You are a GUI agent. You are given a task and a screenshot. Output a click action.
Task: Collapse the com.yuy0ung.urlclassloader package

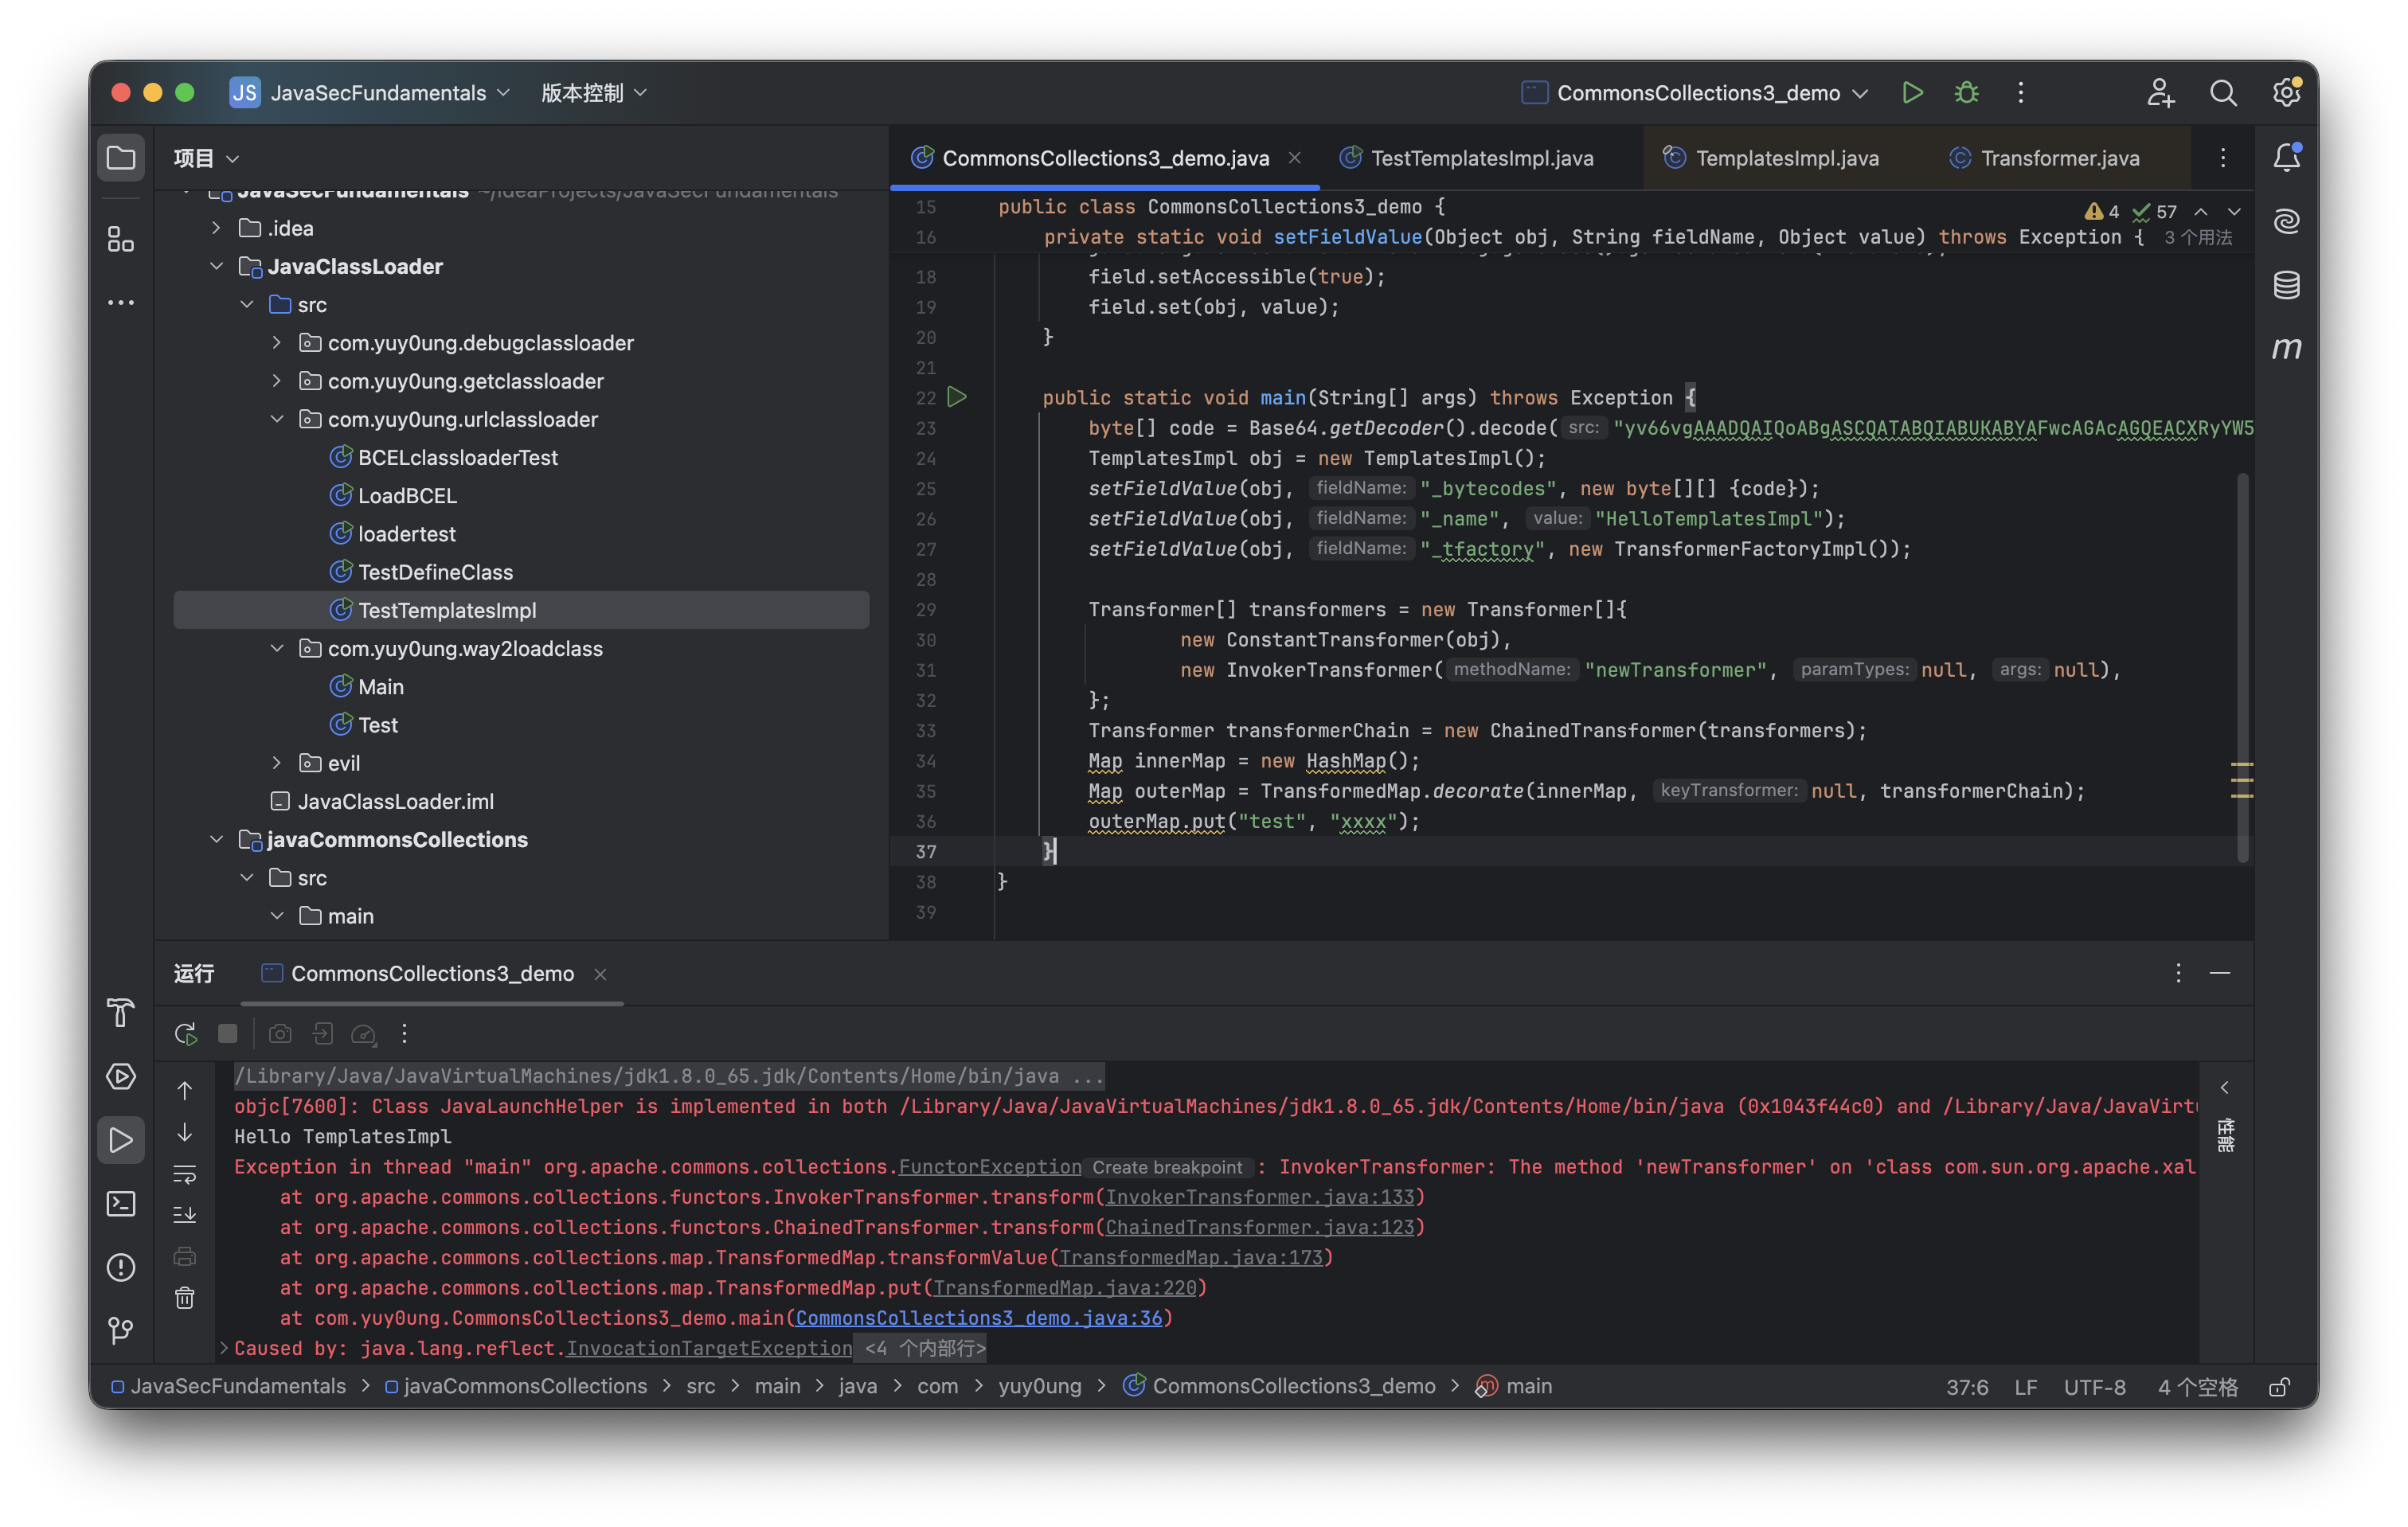click(277, 419)
